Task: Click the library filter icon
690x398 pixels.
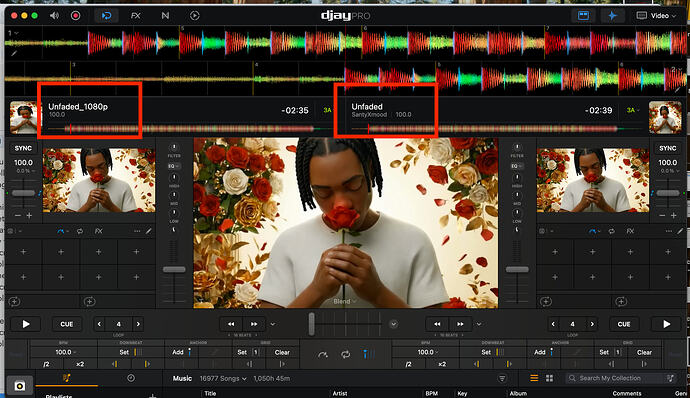Action: [x=502, y=378]
